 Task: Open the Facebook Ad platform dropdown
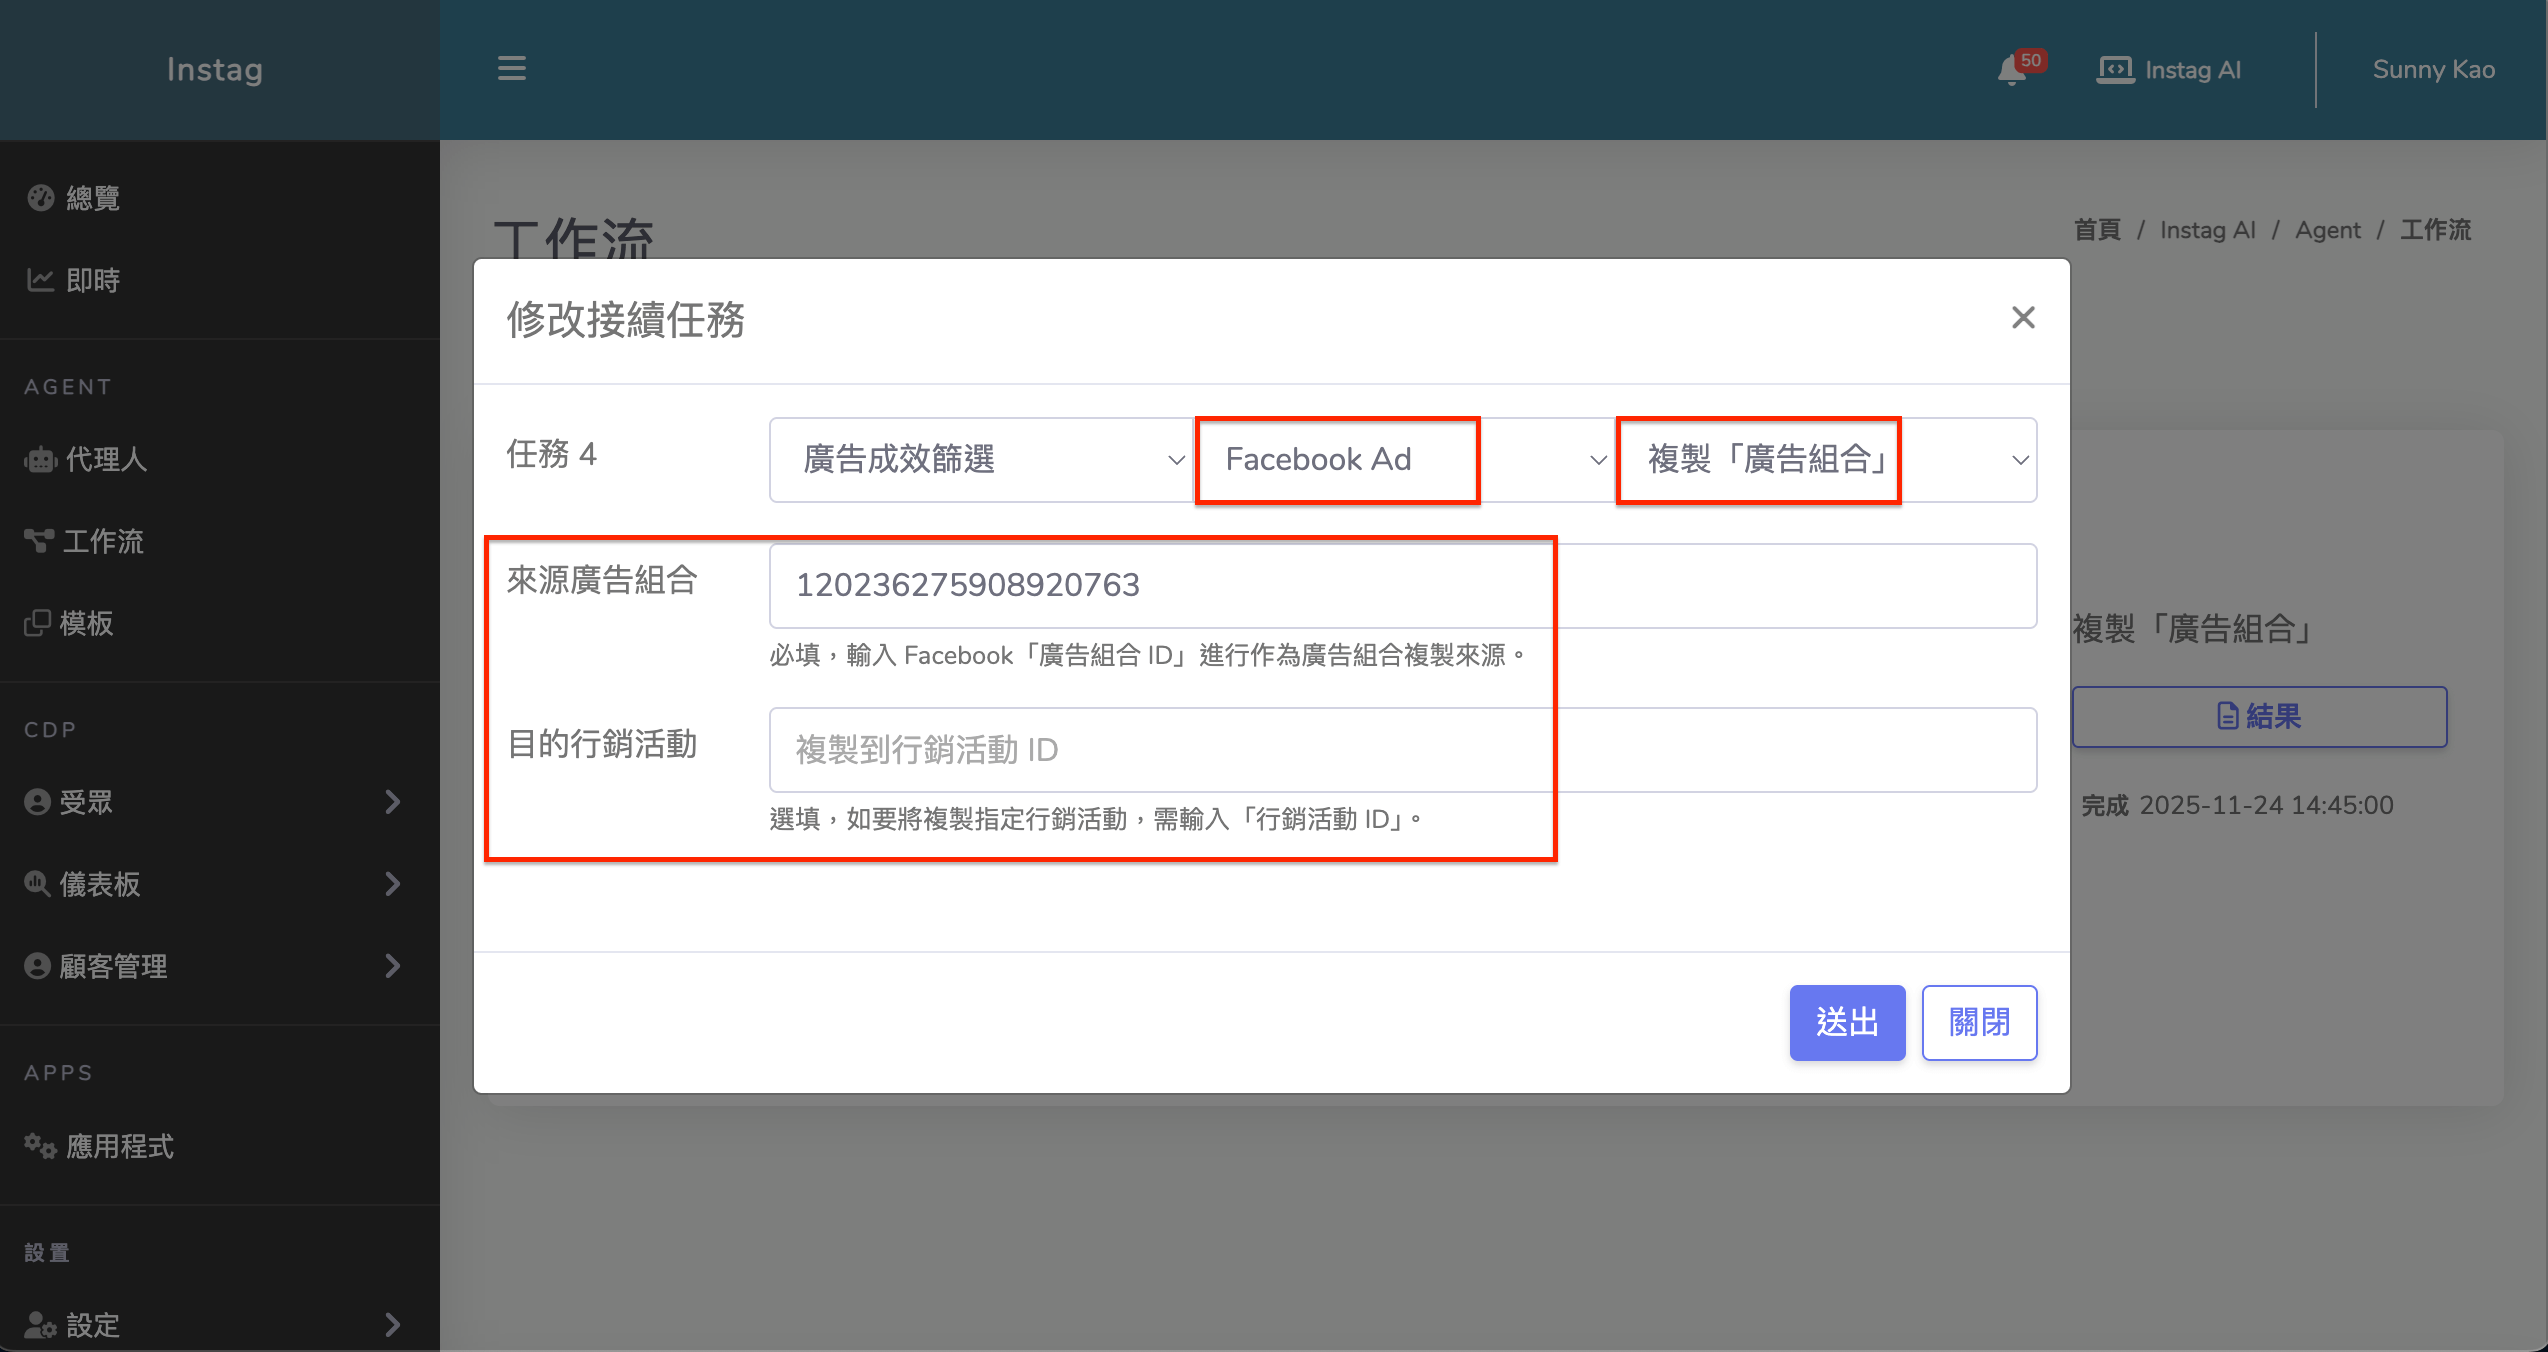tap(1402, 460)
